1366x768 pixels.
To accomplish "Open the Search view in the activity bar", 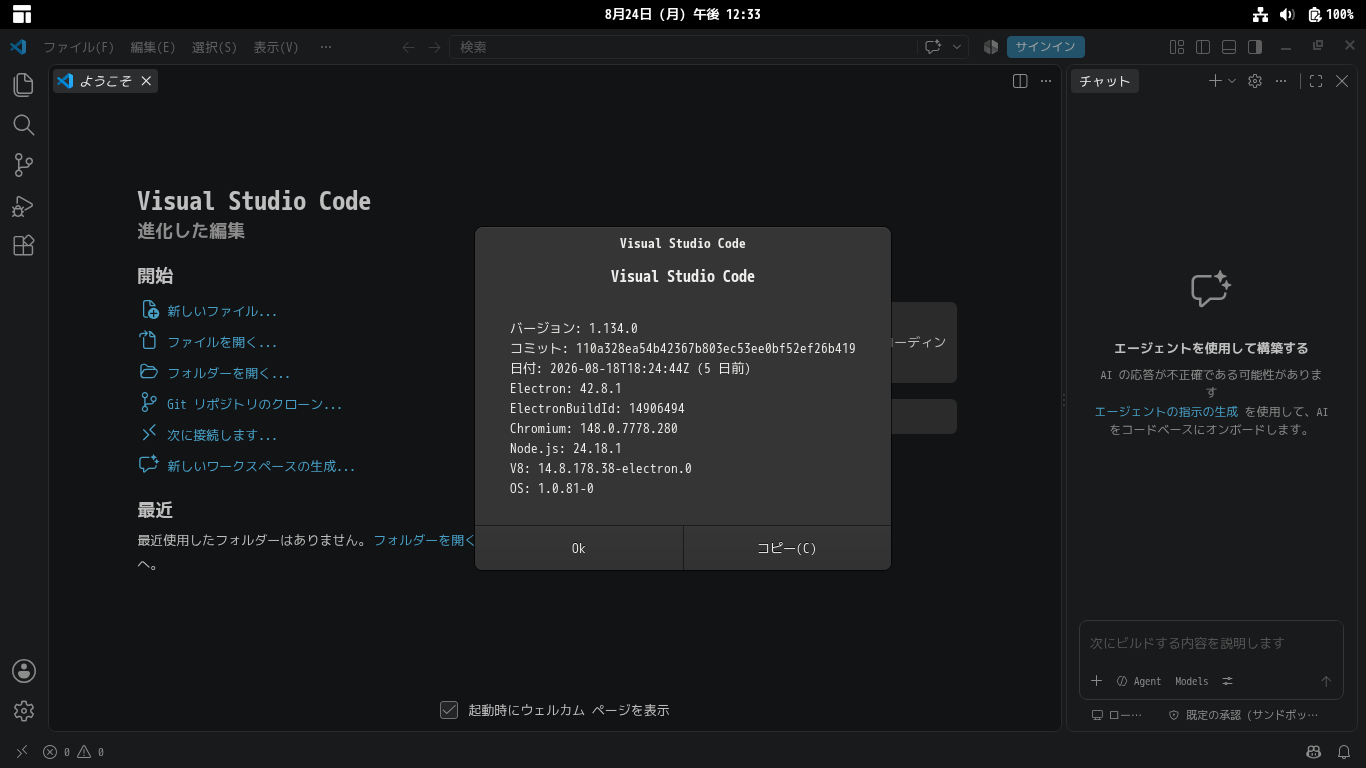I will click(24, 125).
